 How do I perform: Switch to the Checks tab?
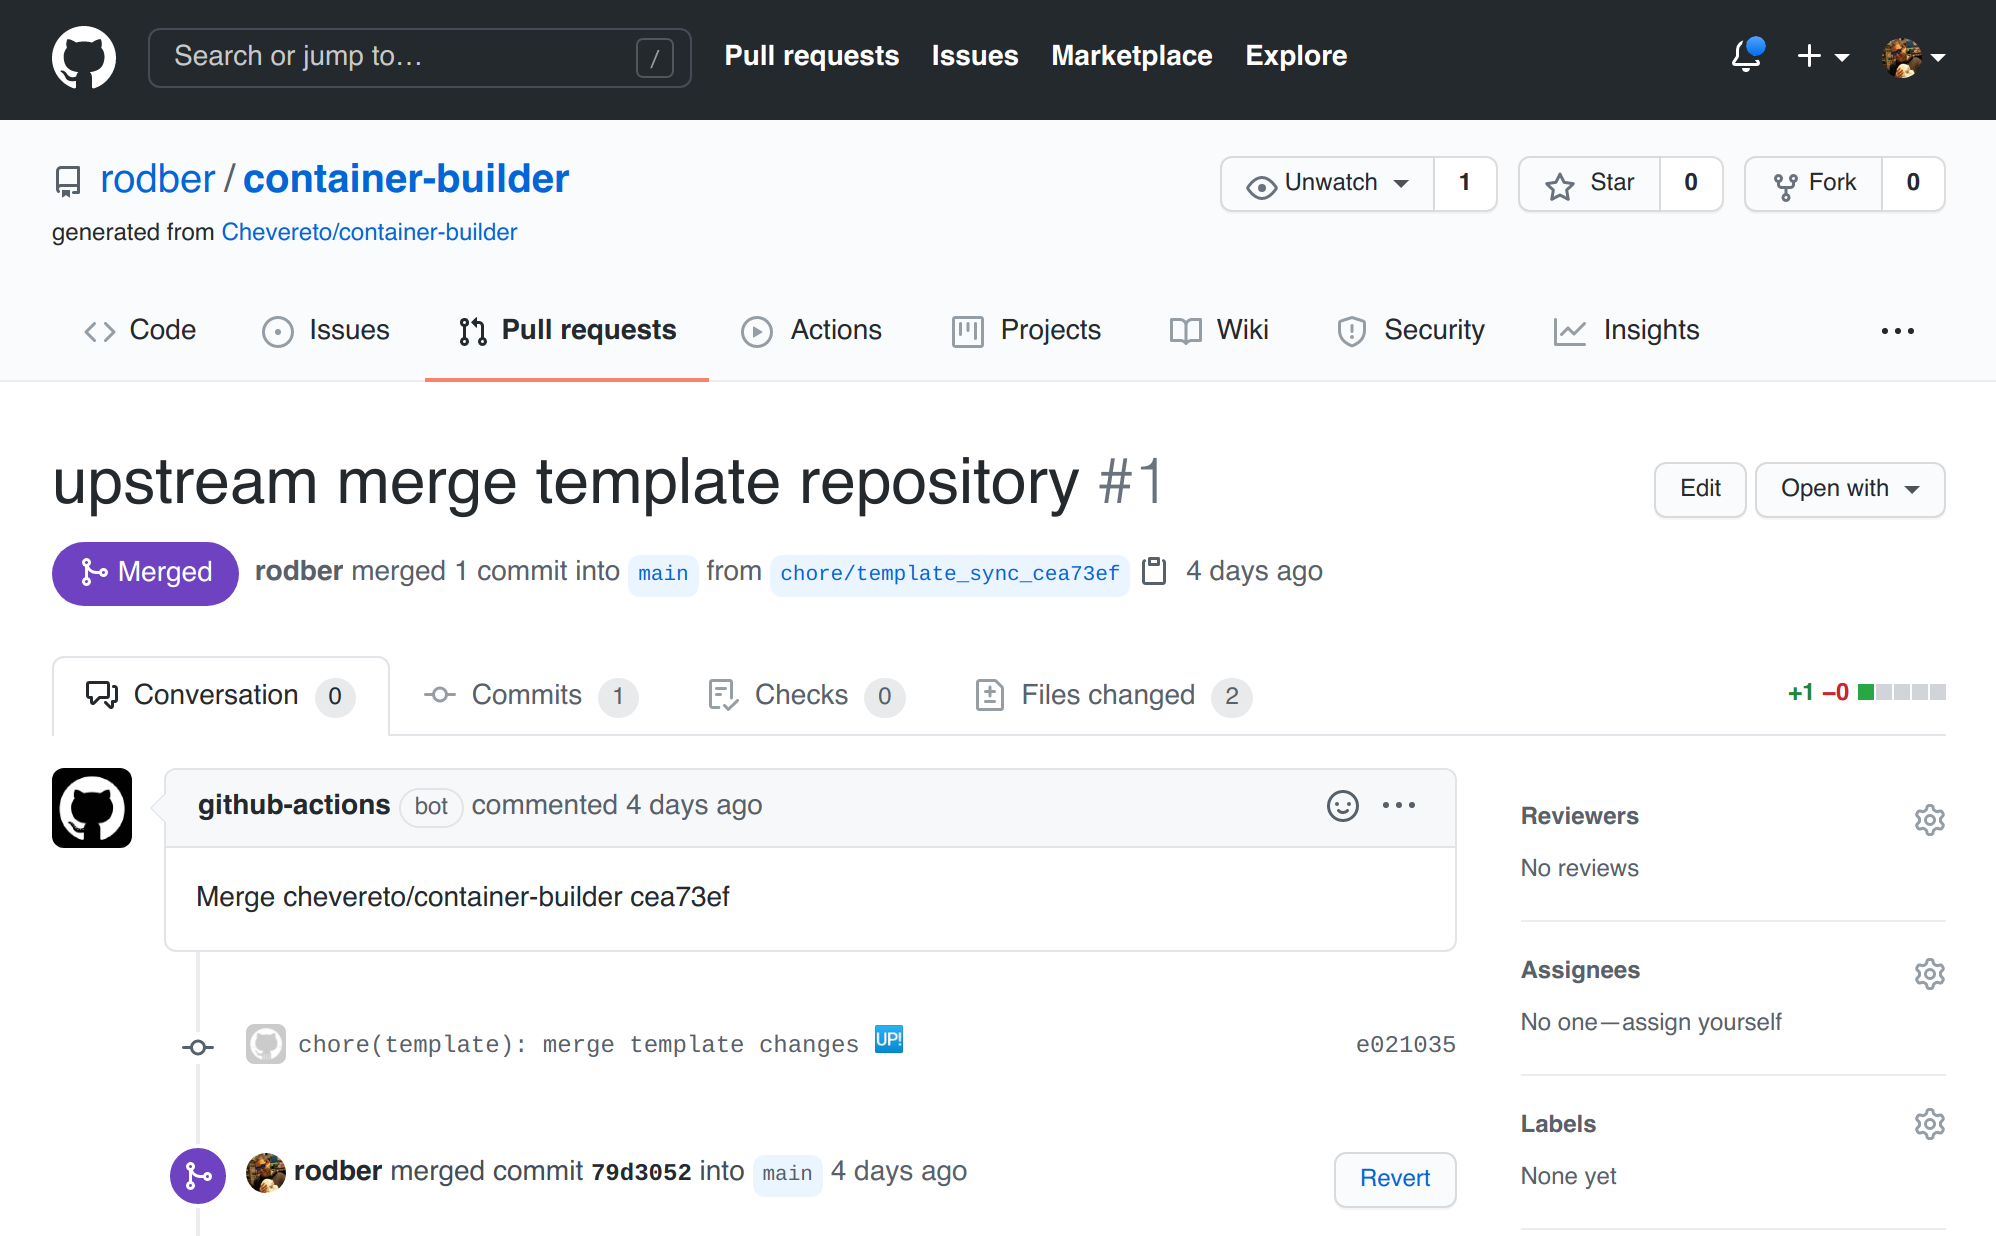(x=805, y=695)
